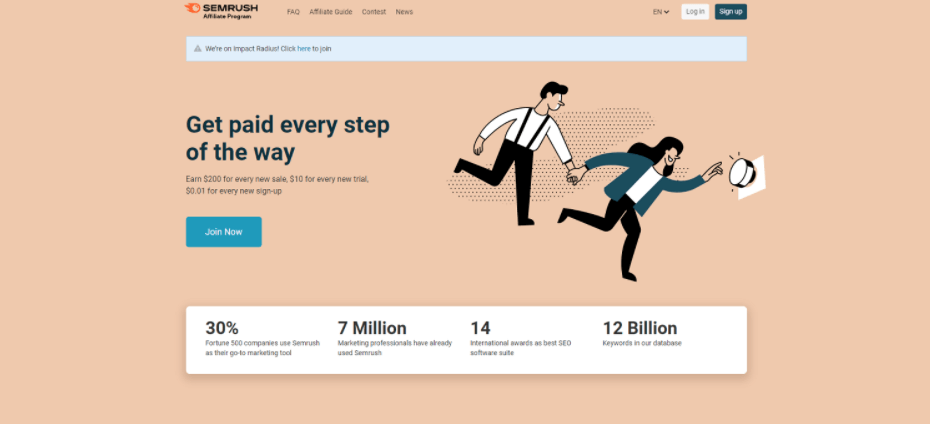Image resolution: width=930 pixels, height=424 pixels.
Task: Click the running couple illustration
Action: click(x=606, y=181)
